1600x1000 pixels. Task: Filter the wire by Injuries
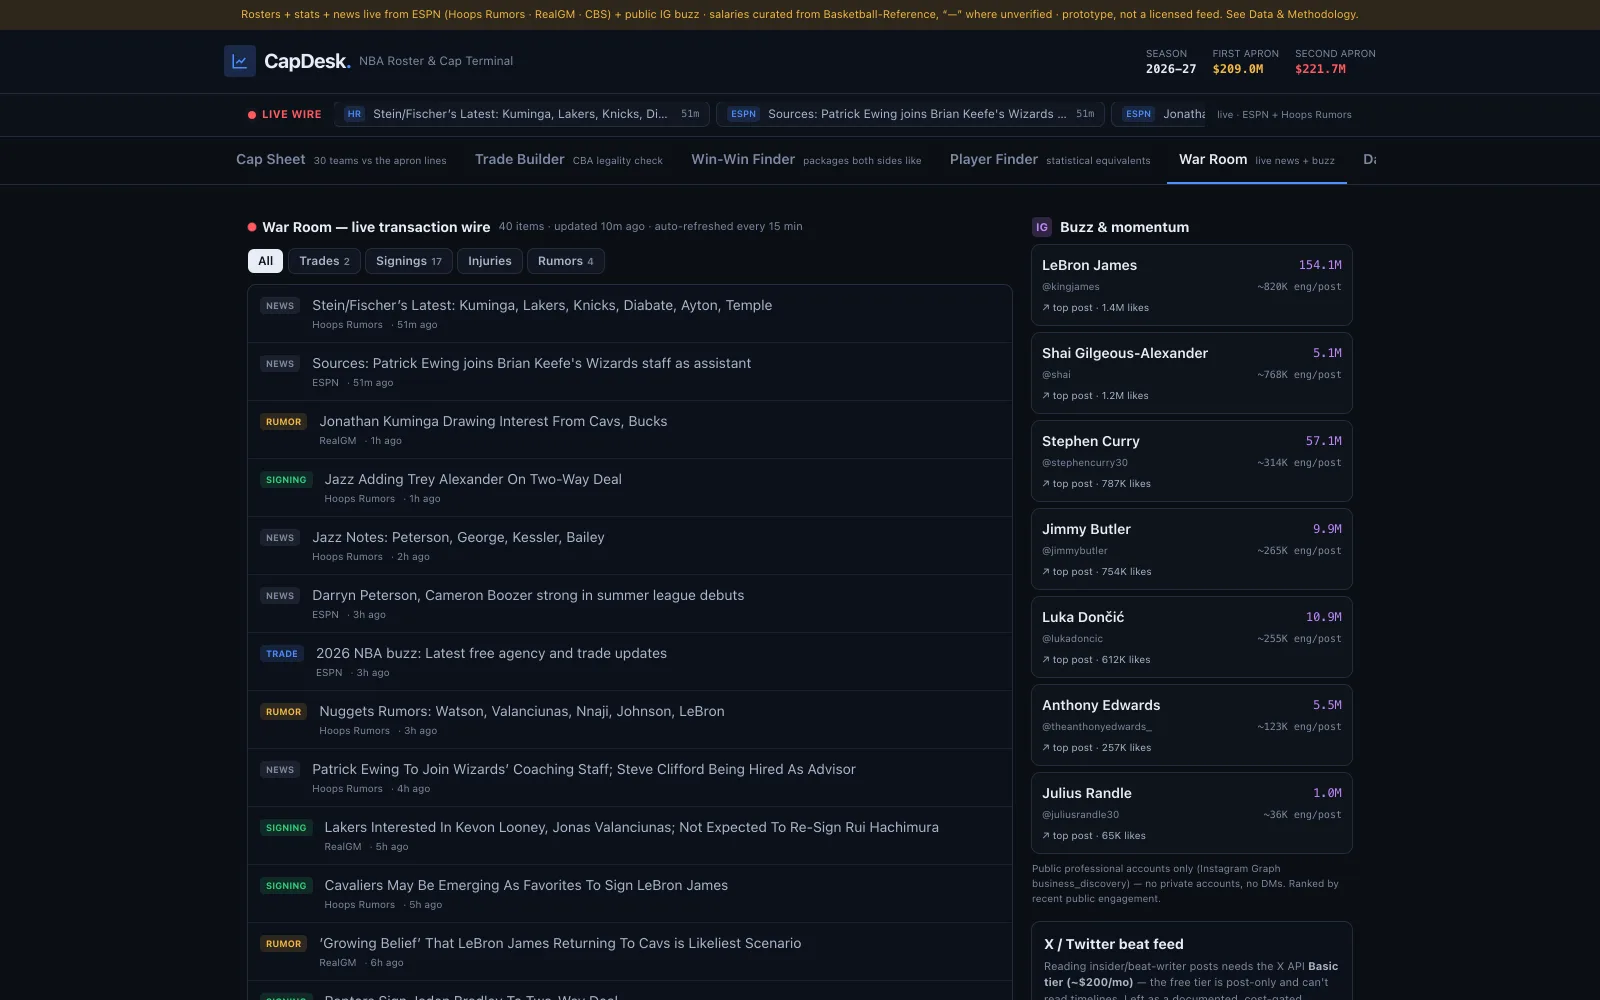click(x=490, y=261)
